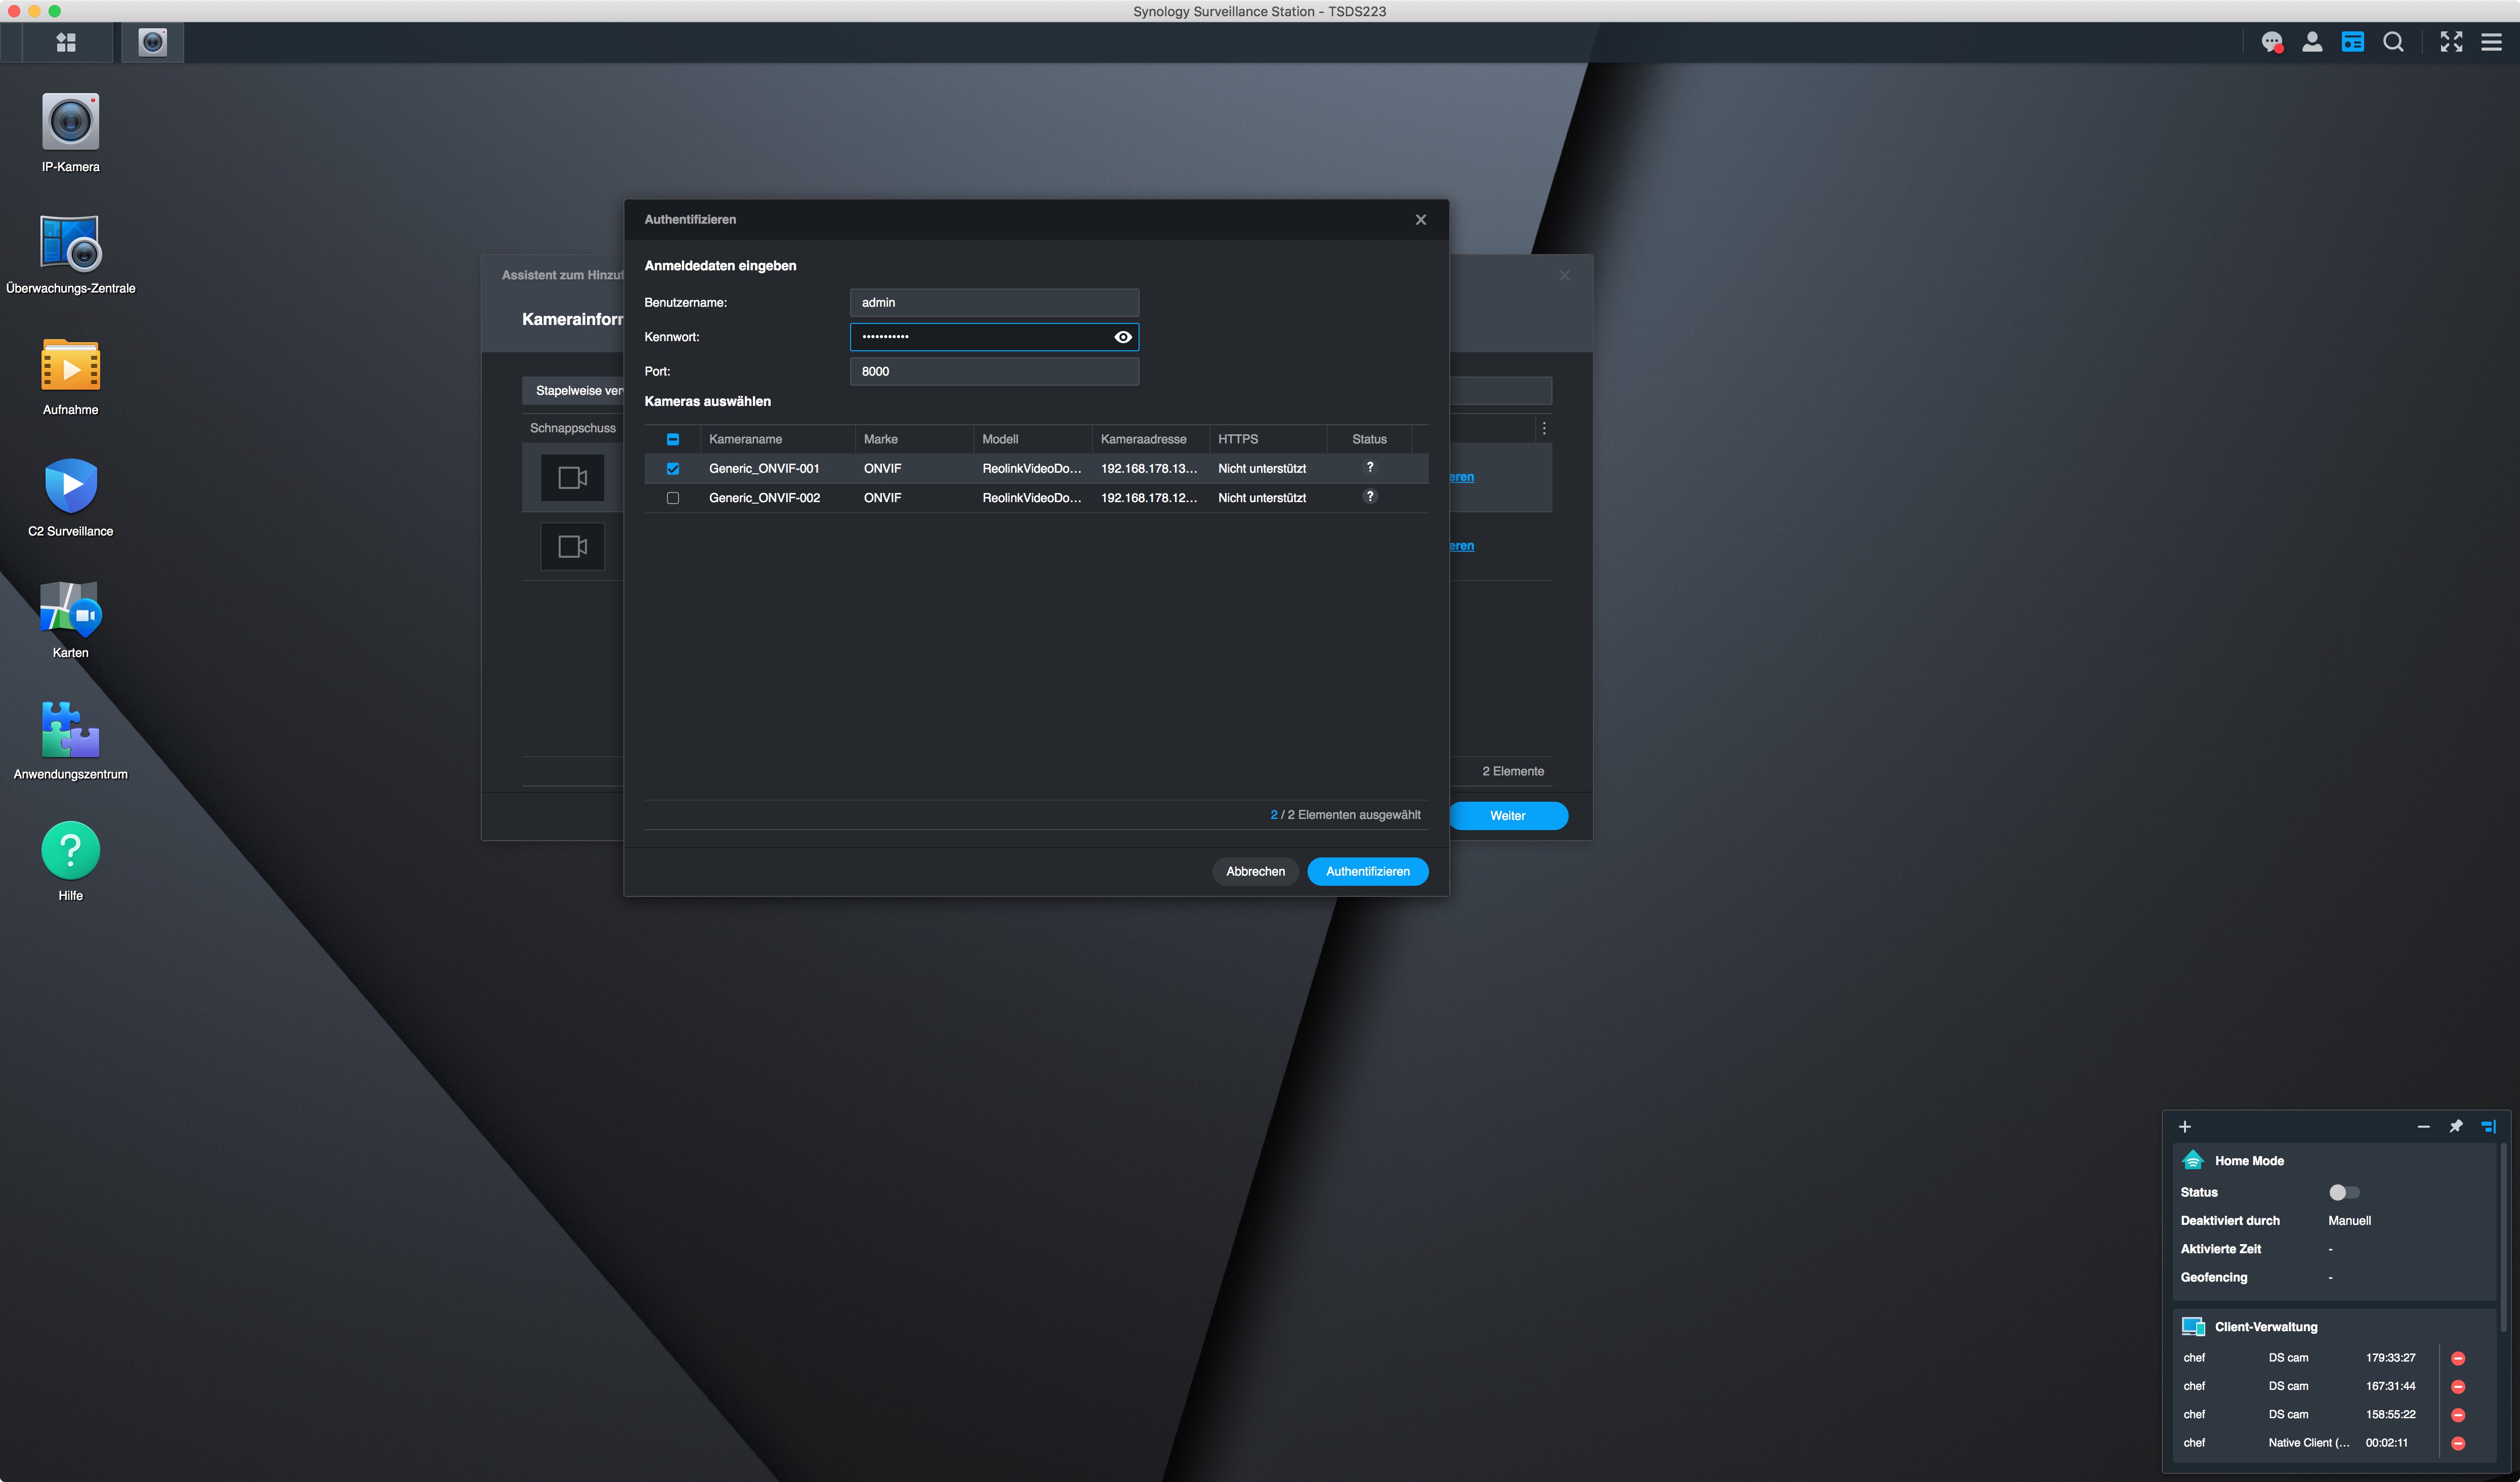Open the Anwendungszentrum puzzle icon
The height and width of the screenshot is (1482, 2520).
coord(70,729)
